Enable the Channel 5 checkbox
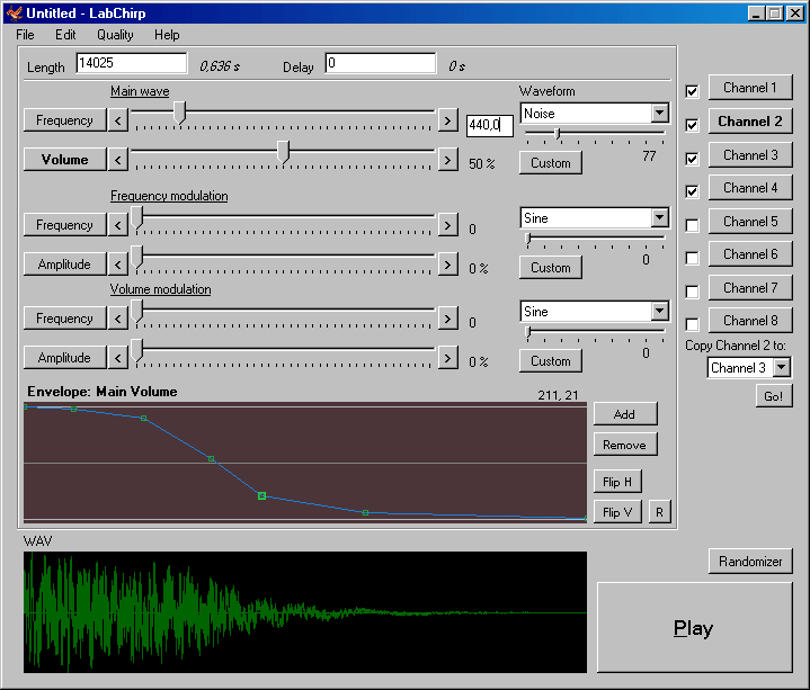The height and width of the screenshot is (690, 810). (692, 225)
